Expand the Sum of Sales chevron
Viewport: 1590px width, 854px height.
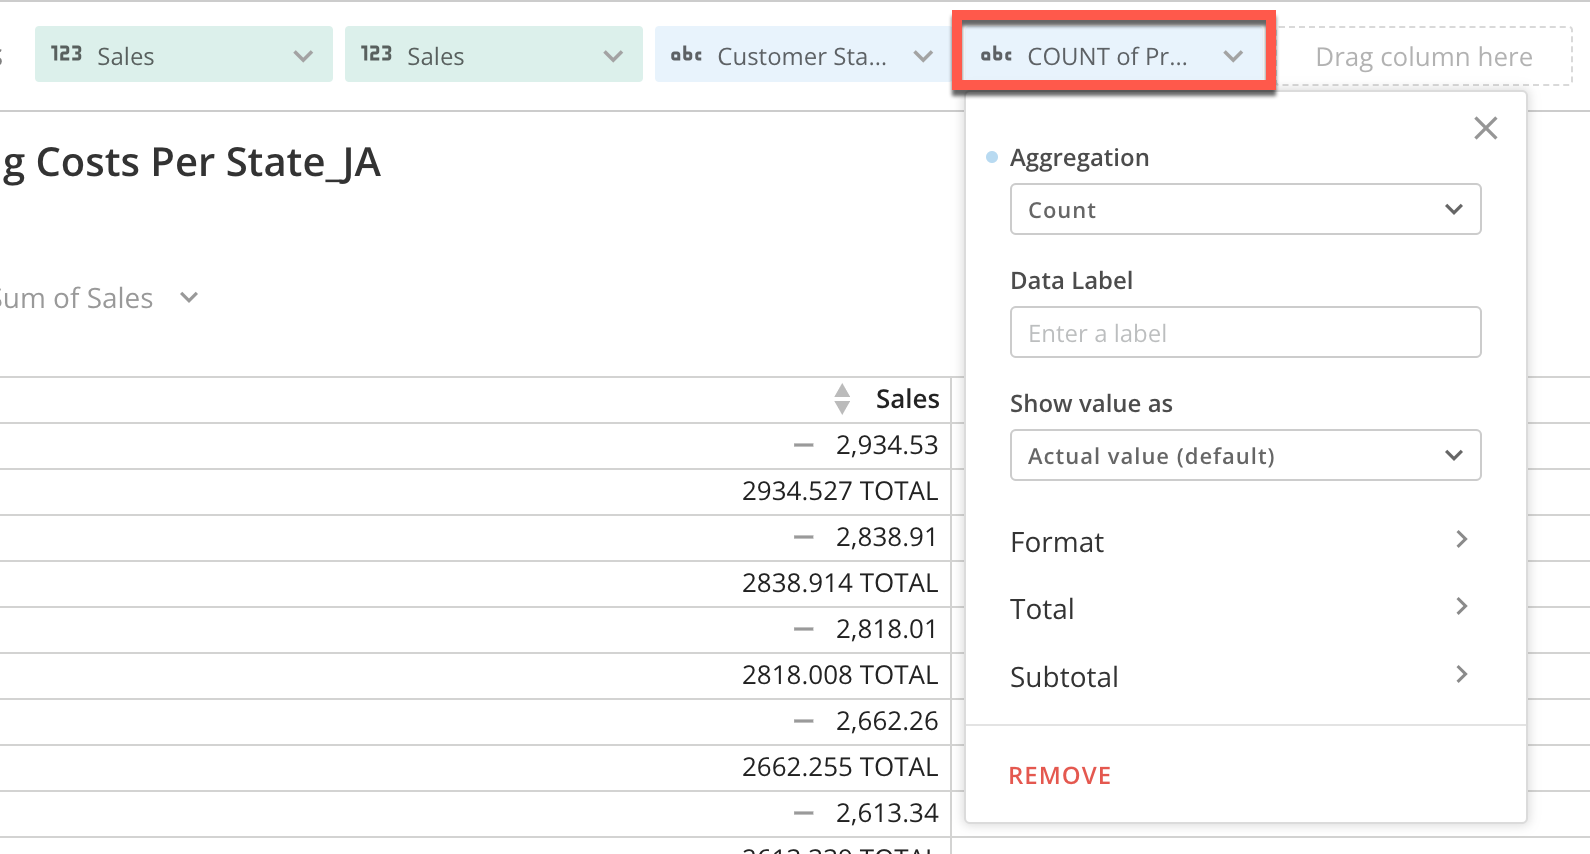coord(189,297)
